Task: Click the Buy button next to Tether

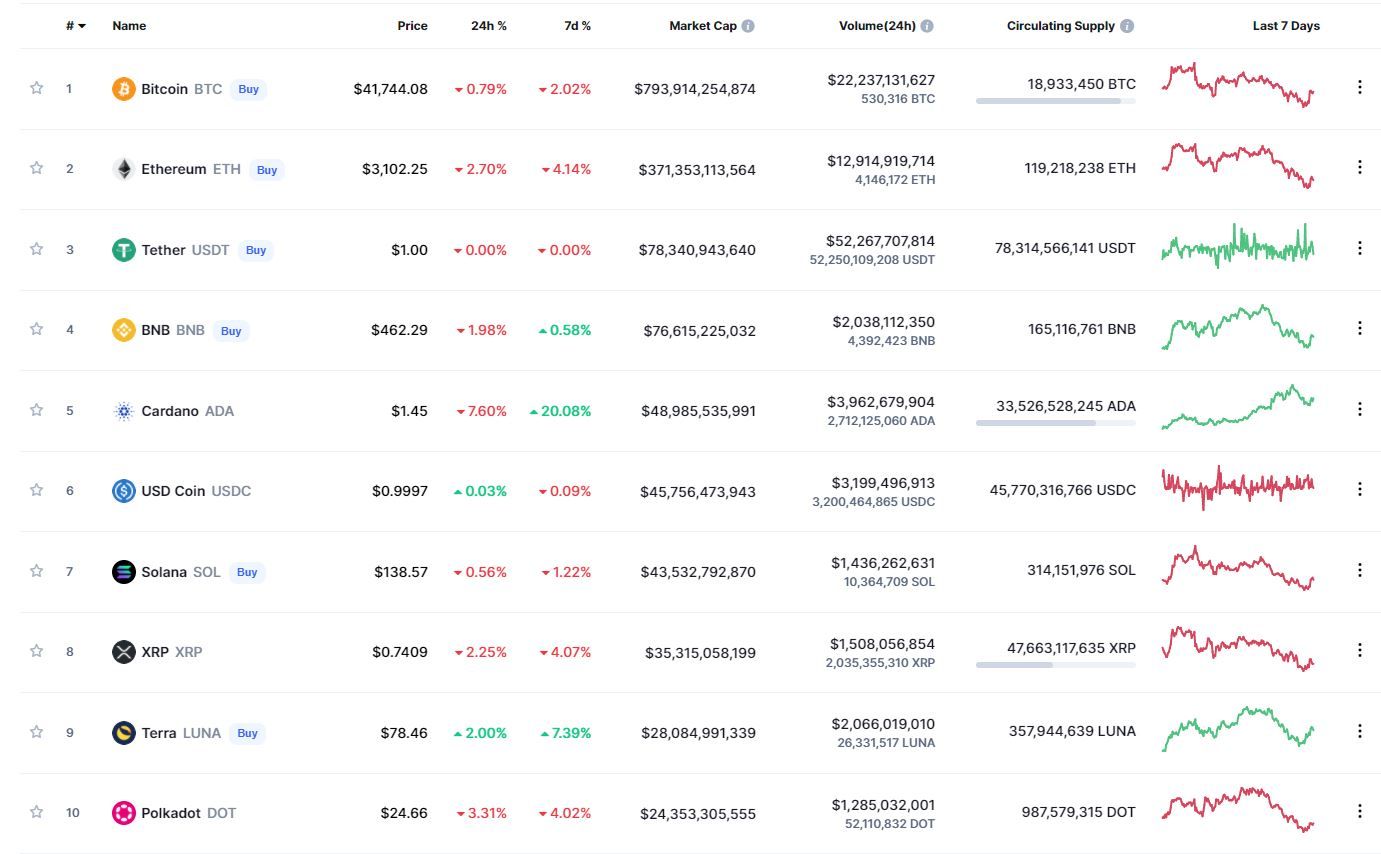Action: coord(256,250)
